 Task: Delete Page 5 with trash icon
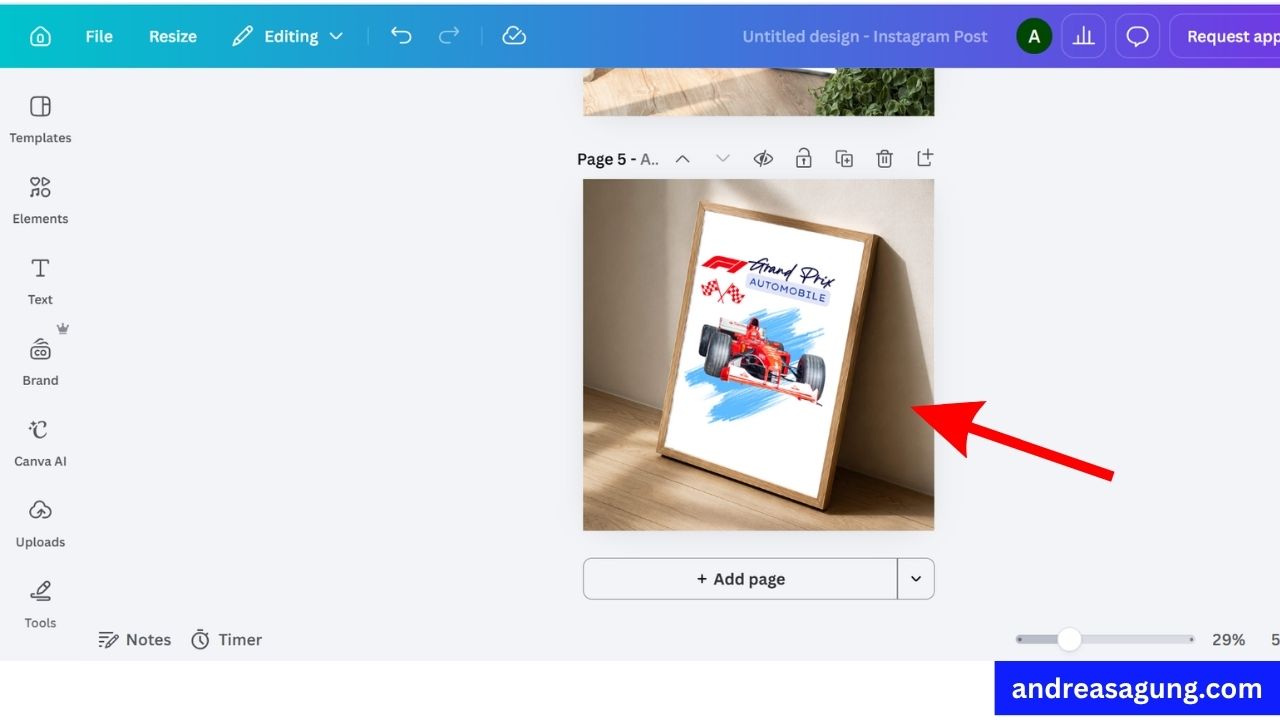tap(884, 158)
